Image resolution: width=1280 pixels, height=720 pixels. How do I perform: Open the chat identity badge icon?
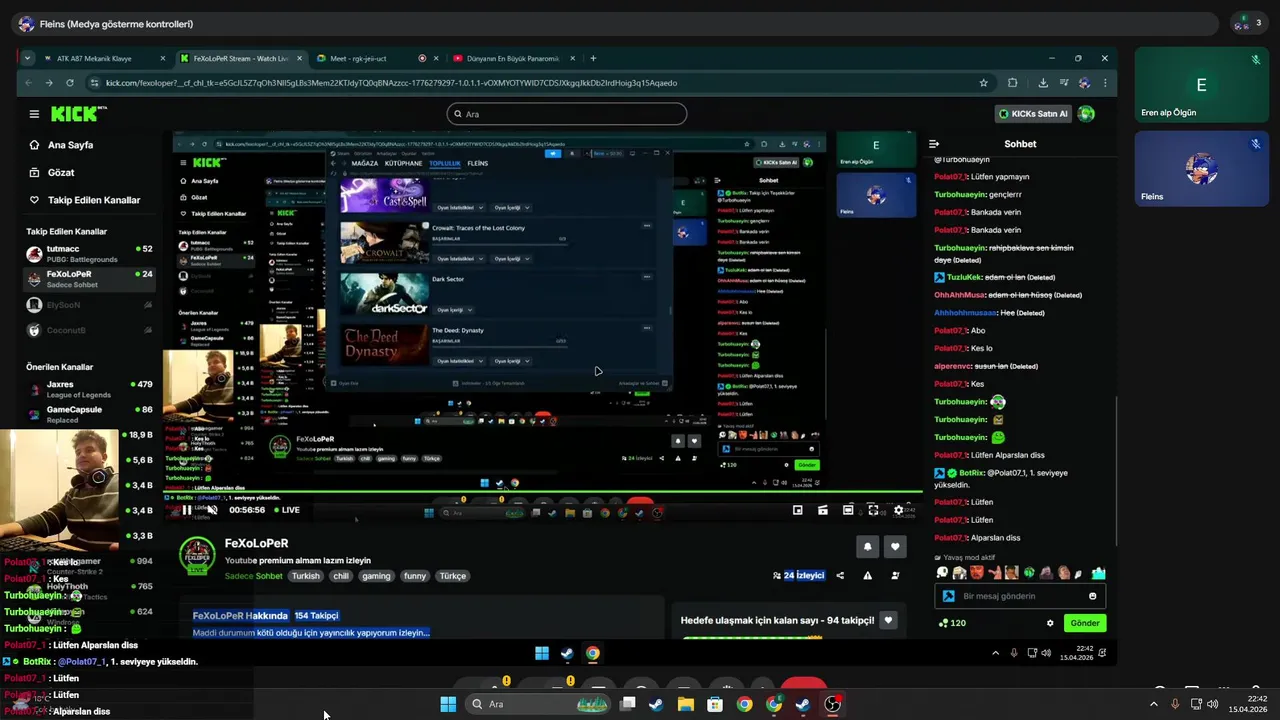948,596
